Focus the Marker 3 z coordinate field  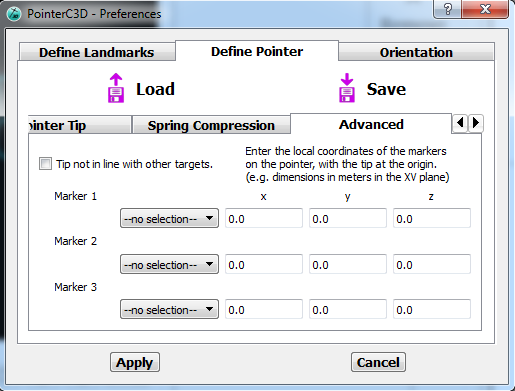(x=432, y=309)
